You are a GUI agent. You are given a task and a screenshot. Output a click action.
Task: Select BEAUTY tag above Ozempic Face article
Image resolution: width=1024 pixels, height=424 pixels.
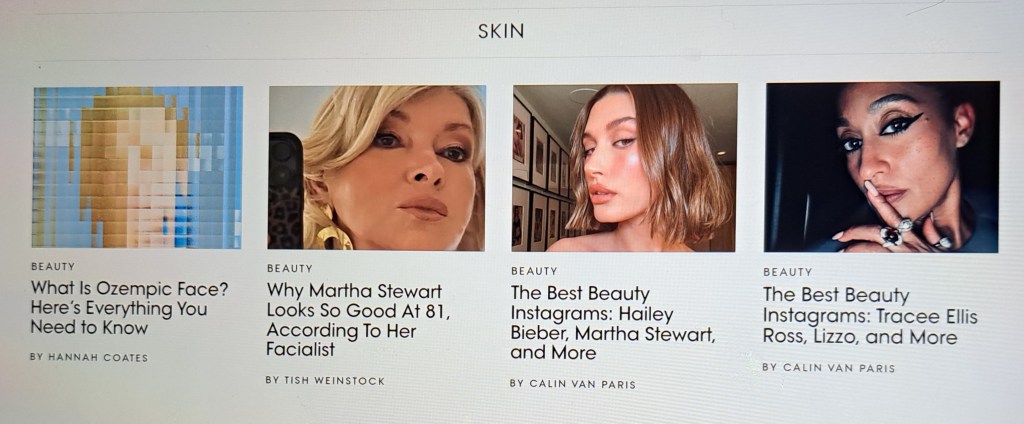53,267
